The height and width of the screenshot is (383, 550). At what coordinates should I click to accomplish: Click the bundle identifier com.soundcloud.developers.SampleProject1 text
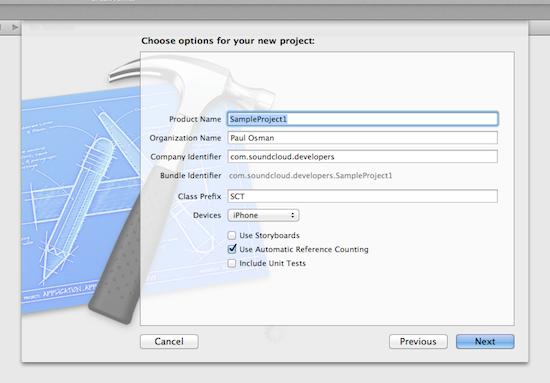pyautogui.click(x=311, y=176)
